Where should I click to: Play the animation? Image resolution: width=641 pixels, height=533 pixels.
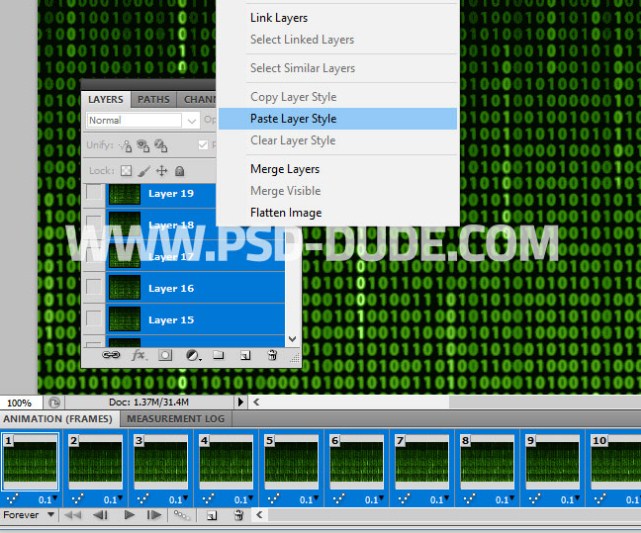click(x=129, y=515)
